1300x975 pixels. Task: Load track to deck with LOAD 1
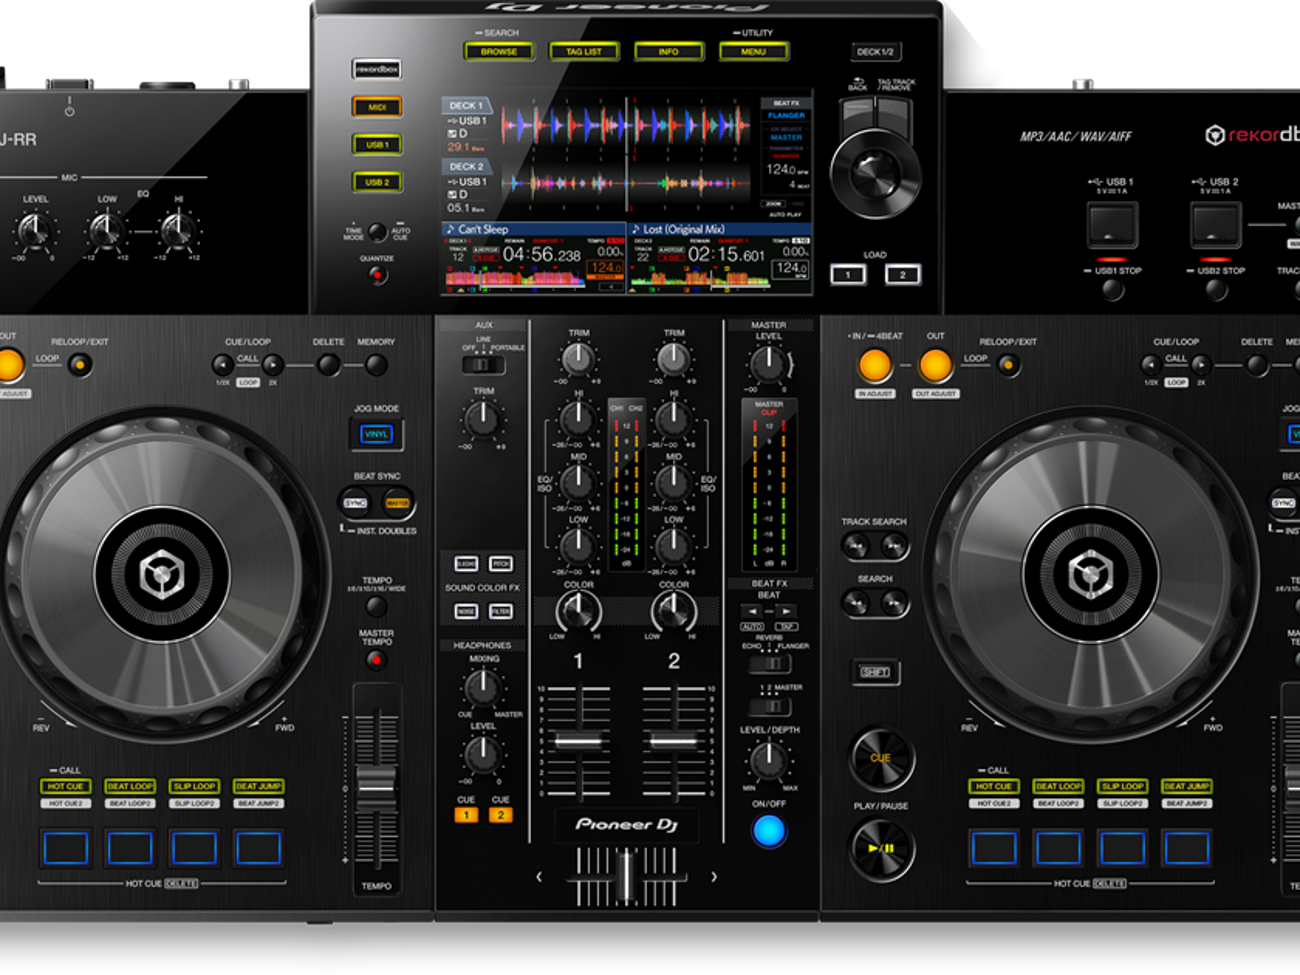[848, 274]
